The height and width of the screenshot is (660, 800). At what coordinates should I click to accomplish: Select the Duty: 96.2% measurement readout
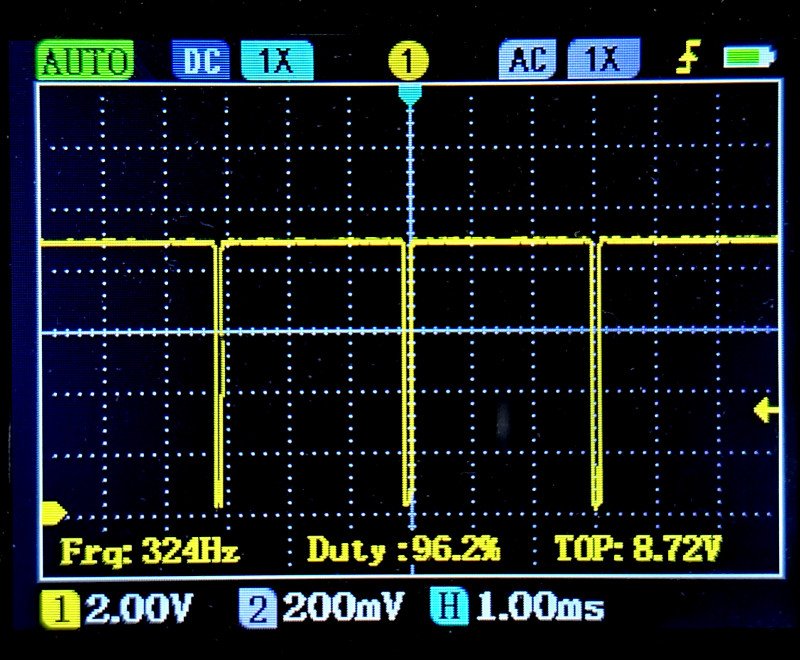[x=403, y=550]
